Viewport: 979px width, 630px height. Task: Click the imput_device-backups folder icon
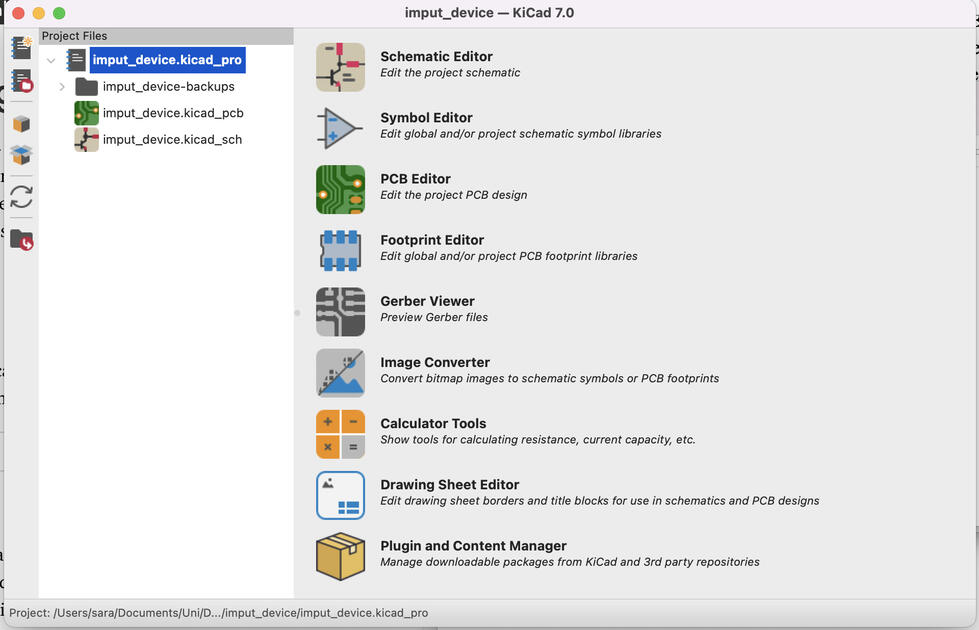tap(86, 87)
